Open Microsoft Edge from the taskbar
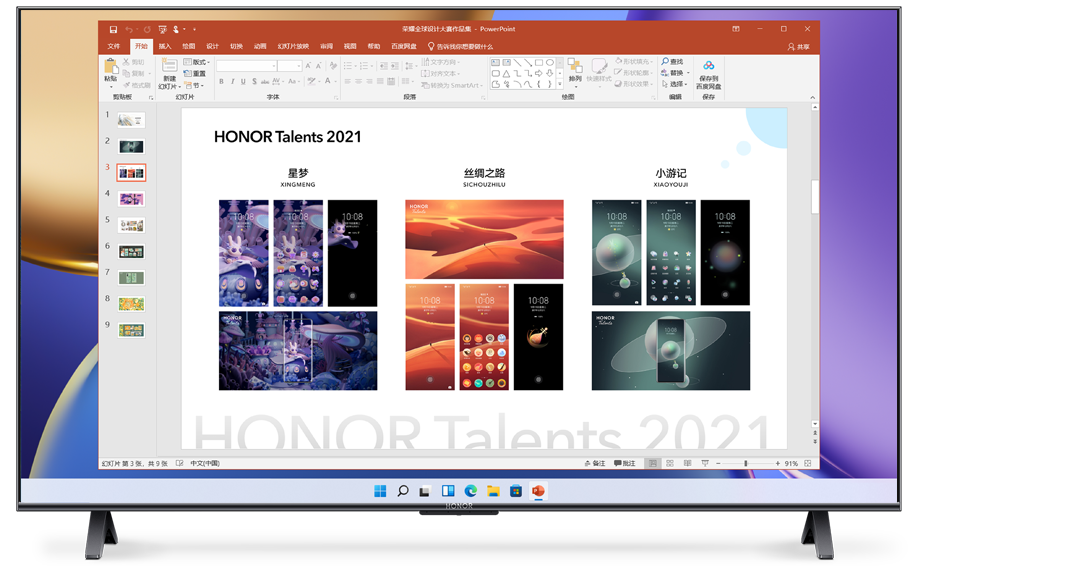The height and width of the screenshot is (581, 1069). pyautogui.click(x=470, y=491)
